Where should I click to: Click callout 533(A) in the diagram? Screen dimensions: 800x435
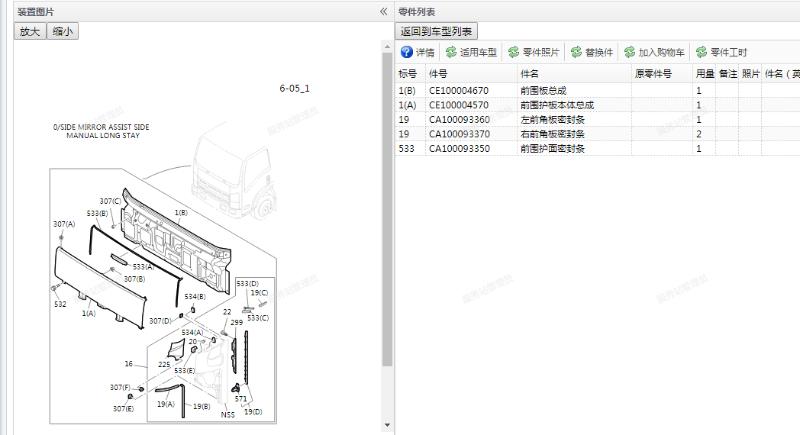coord(143,267)
